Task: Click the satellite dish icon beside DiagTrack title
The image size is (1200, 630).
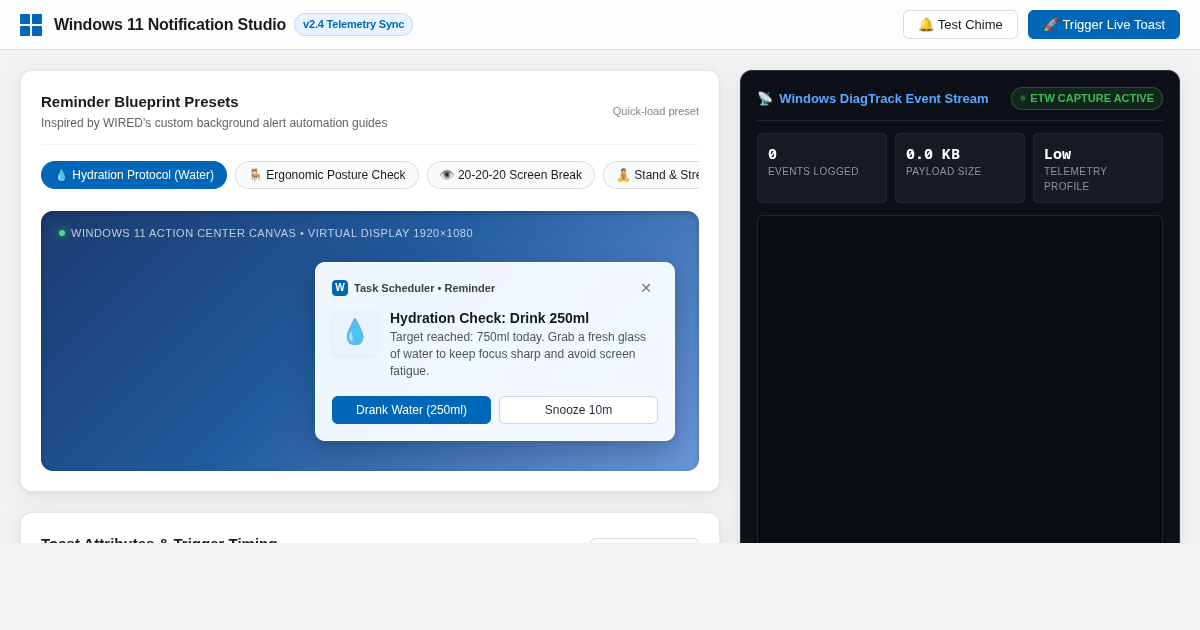Action: pos(765,99)
